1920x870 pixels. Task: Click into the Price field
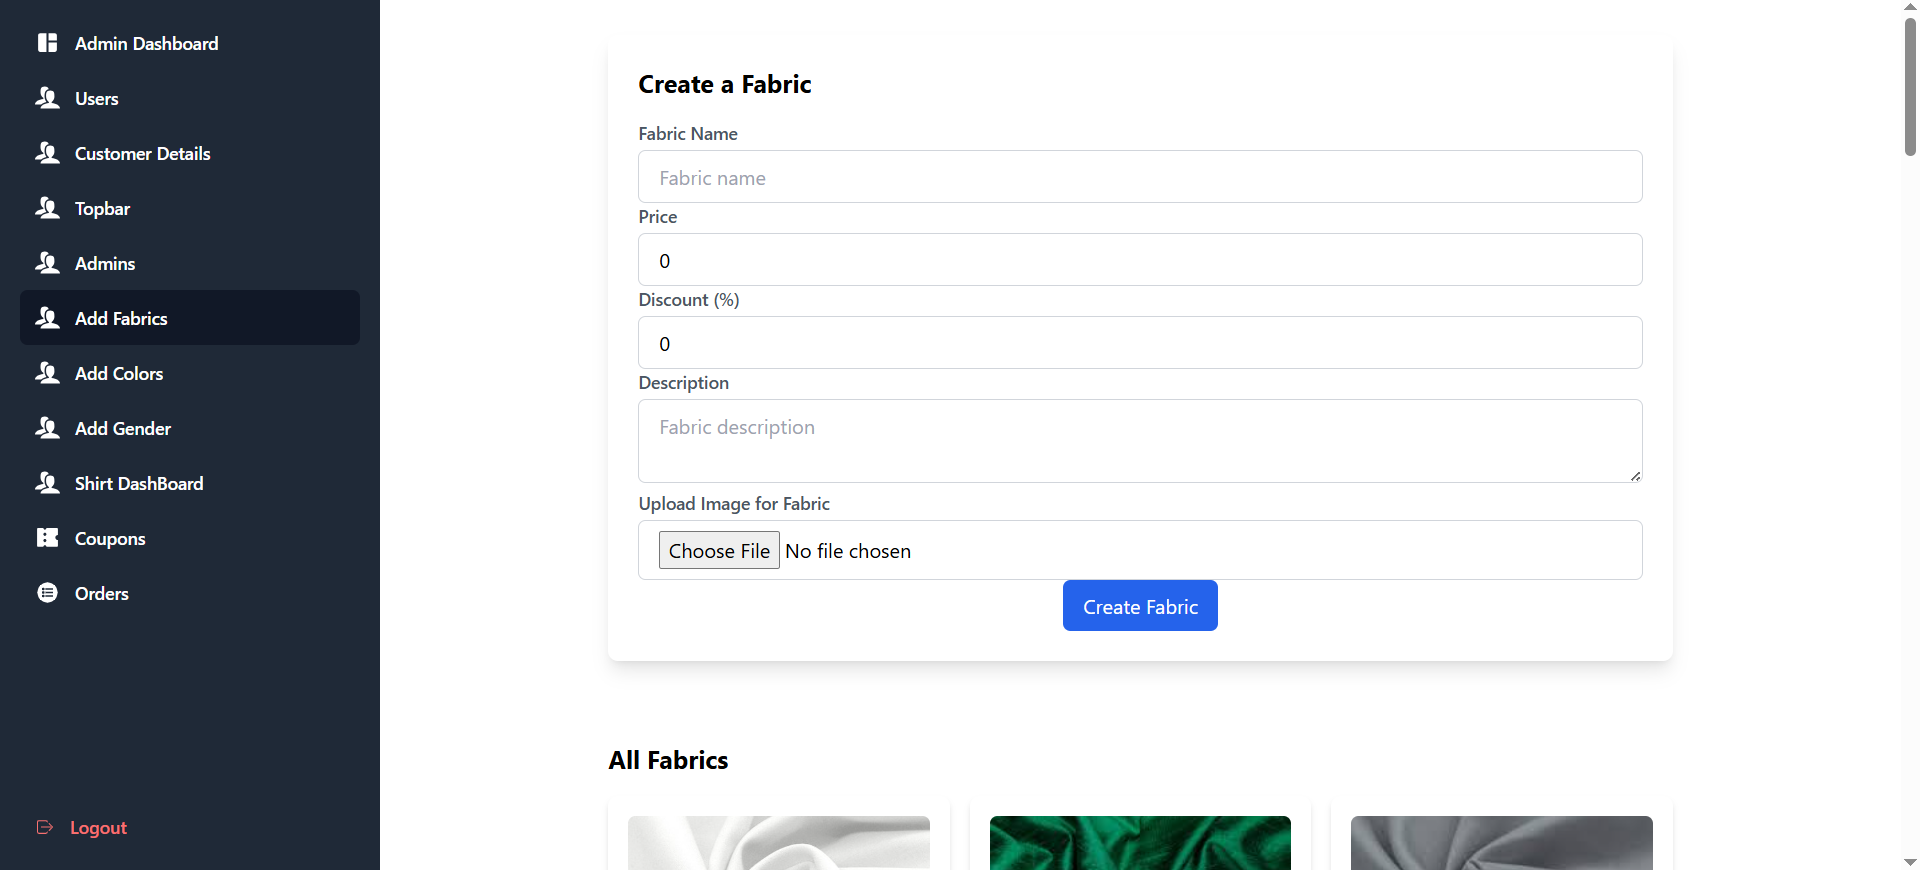1140,260
